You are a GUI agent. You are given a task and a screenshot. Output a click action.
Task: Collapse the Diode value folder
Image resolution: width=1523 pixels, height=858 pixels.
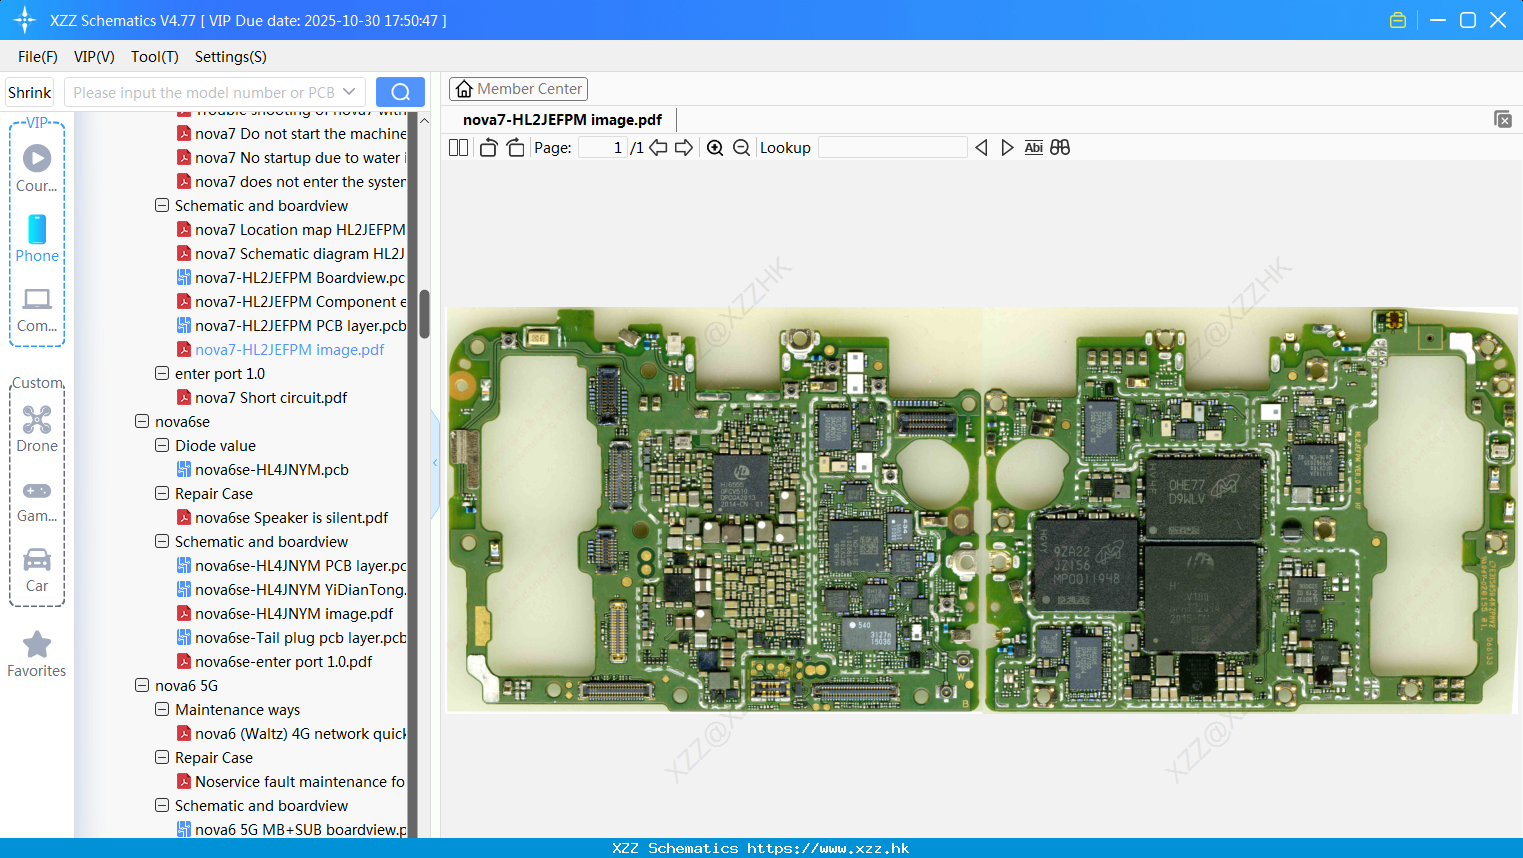tap(162, 445)
